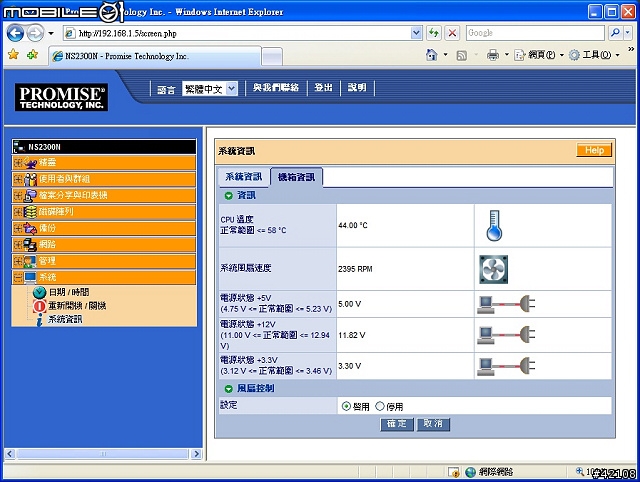Open the Print options dropdown arrow
This screenshot has width=640, height=482.
coord(507,55)
